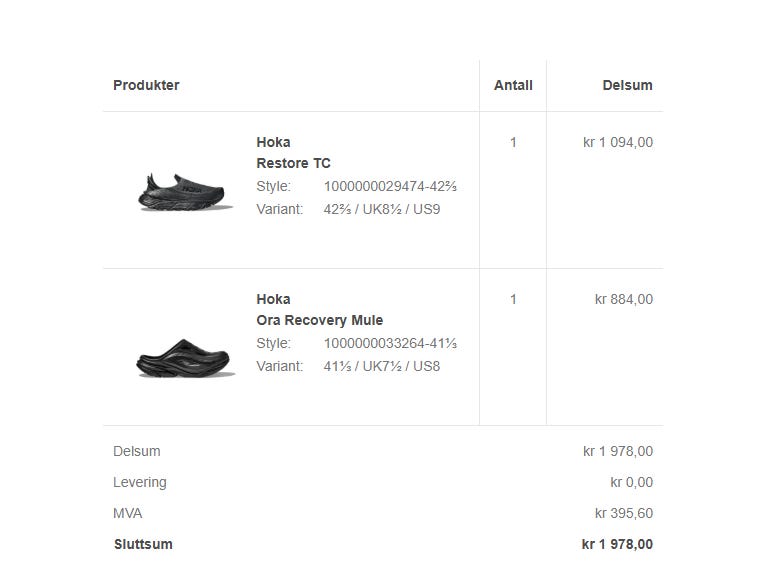Click variant text 42⅔ / UK8½ / US9
This screenshot has height=582, width=781.
(x=382, y=209)
